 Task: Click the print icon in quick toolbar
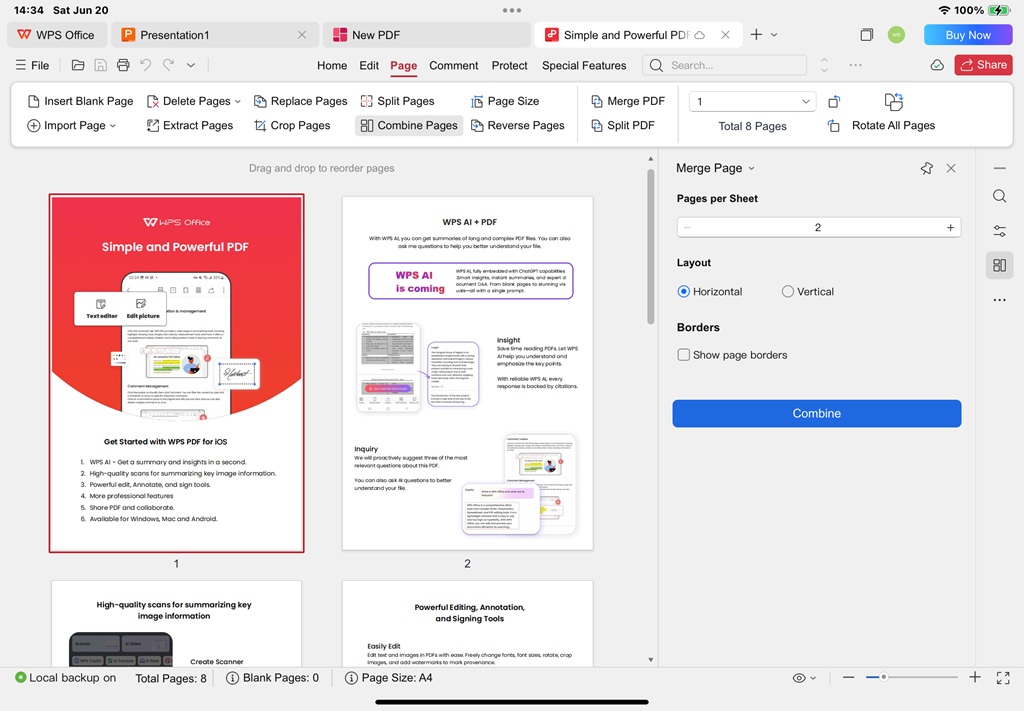pyautogui.click(x=123, y=65)
